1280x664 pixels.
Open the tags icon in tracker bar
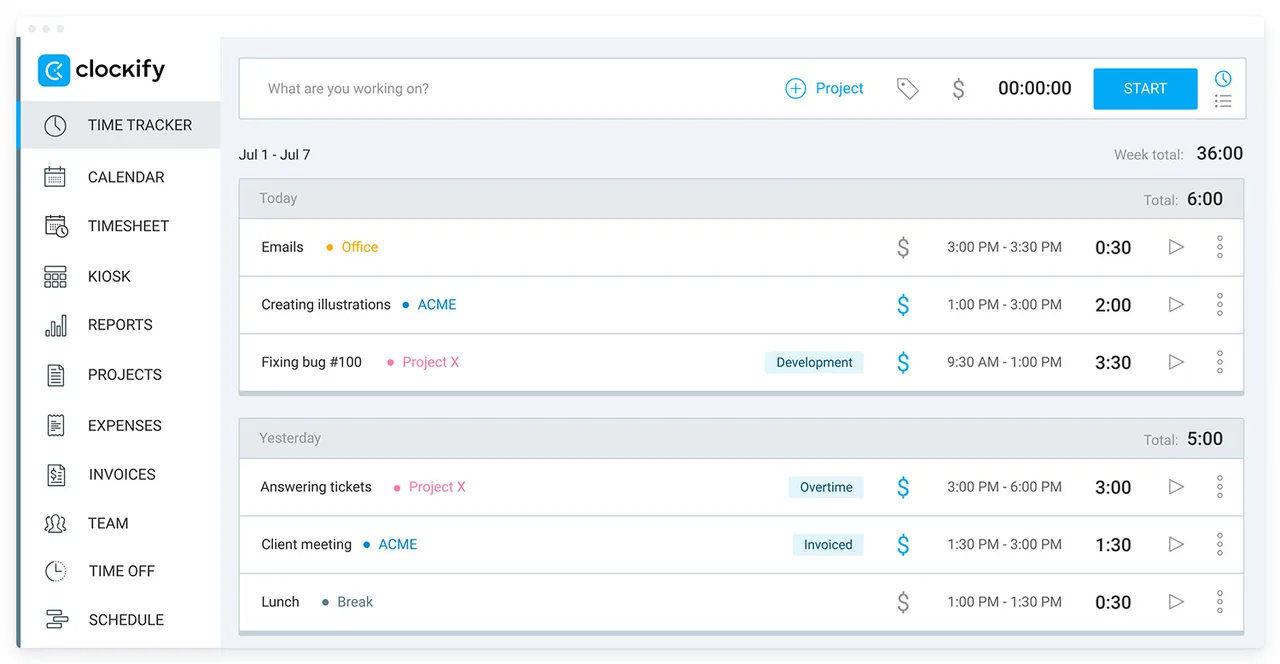[907, 89]
